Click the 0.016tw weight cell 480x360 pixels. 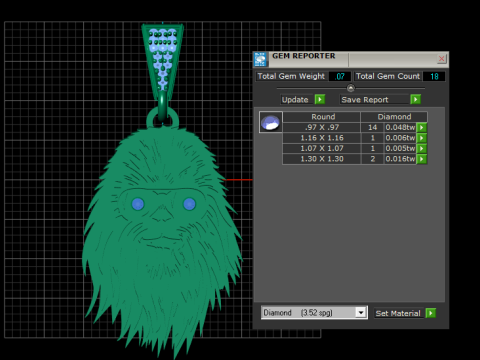tap(400, 159)
